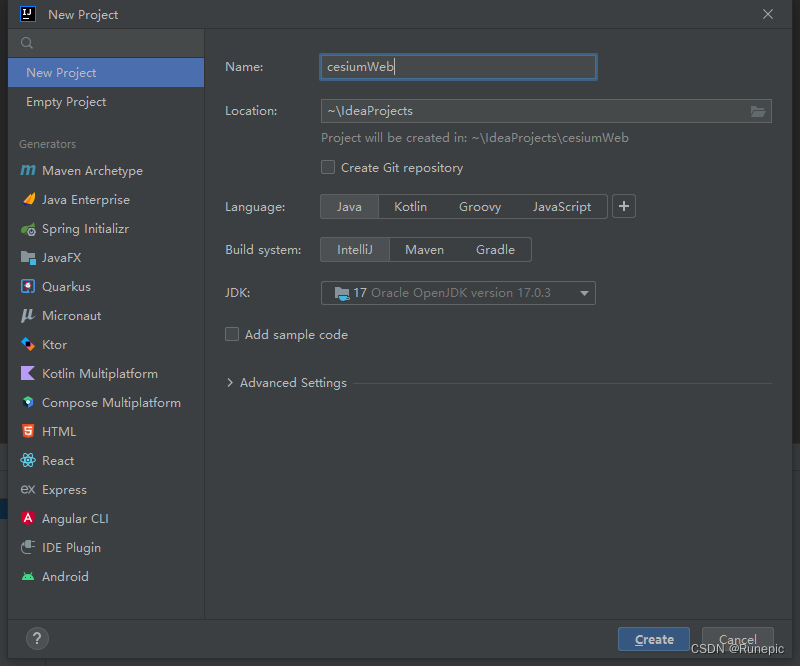Click the Spring Initializr leaf icon
The image size is (800, 666).
coord(28,229)
